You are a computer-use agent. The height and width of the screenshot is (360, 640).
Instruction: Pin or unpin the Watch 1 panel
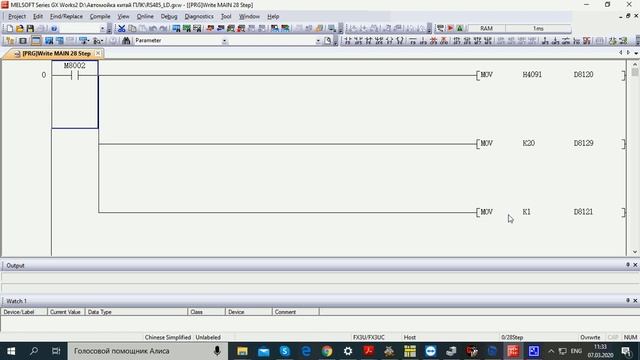(x=628, y=300)
